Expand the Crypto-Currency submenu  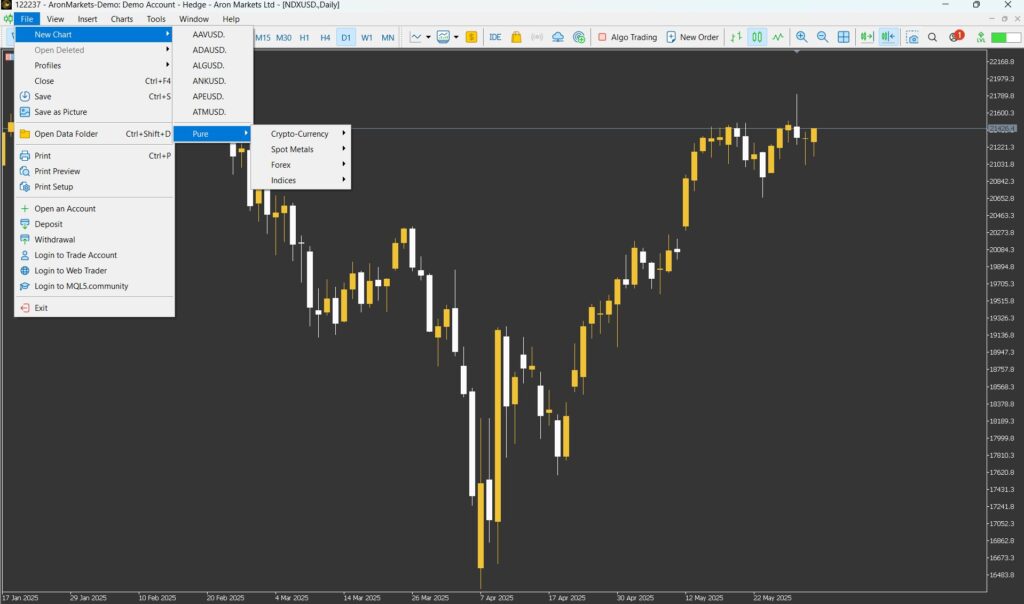click(x=301, y=134)
